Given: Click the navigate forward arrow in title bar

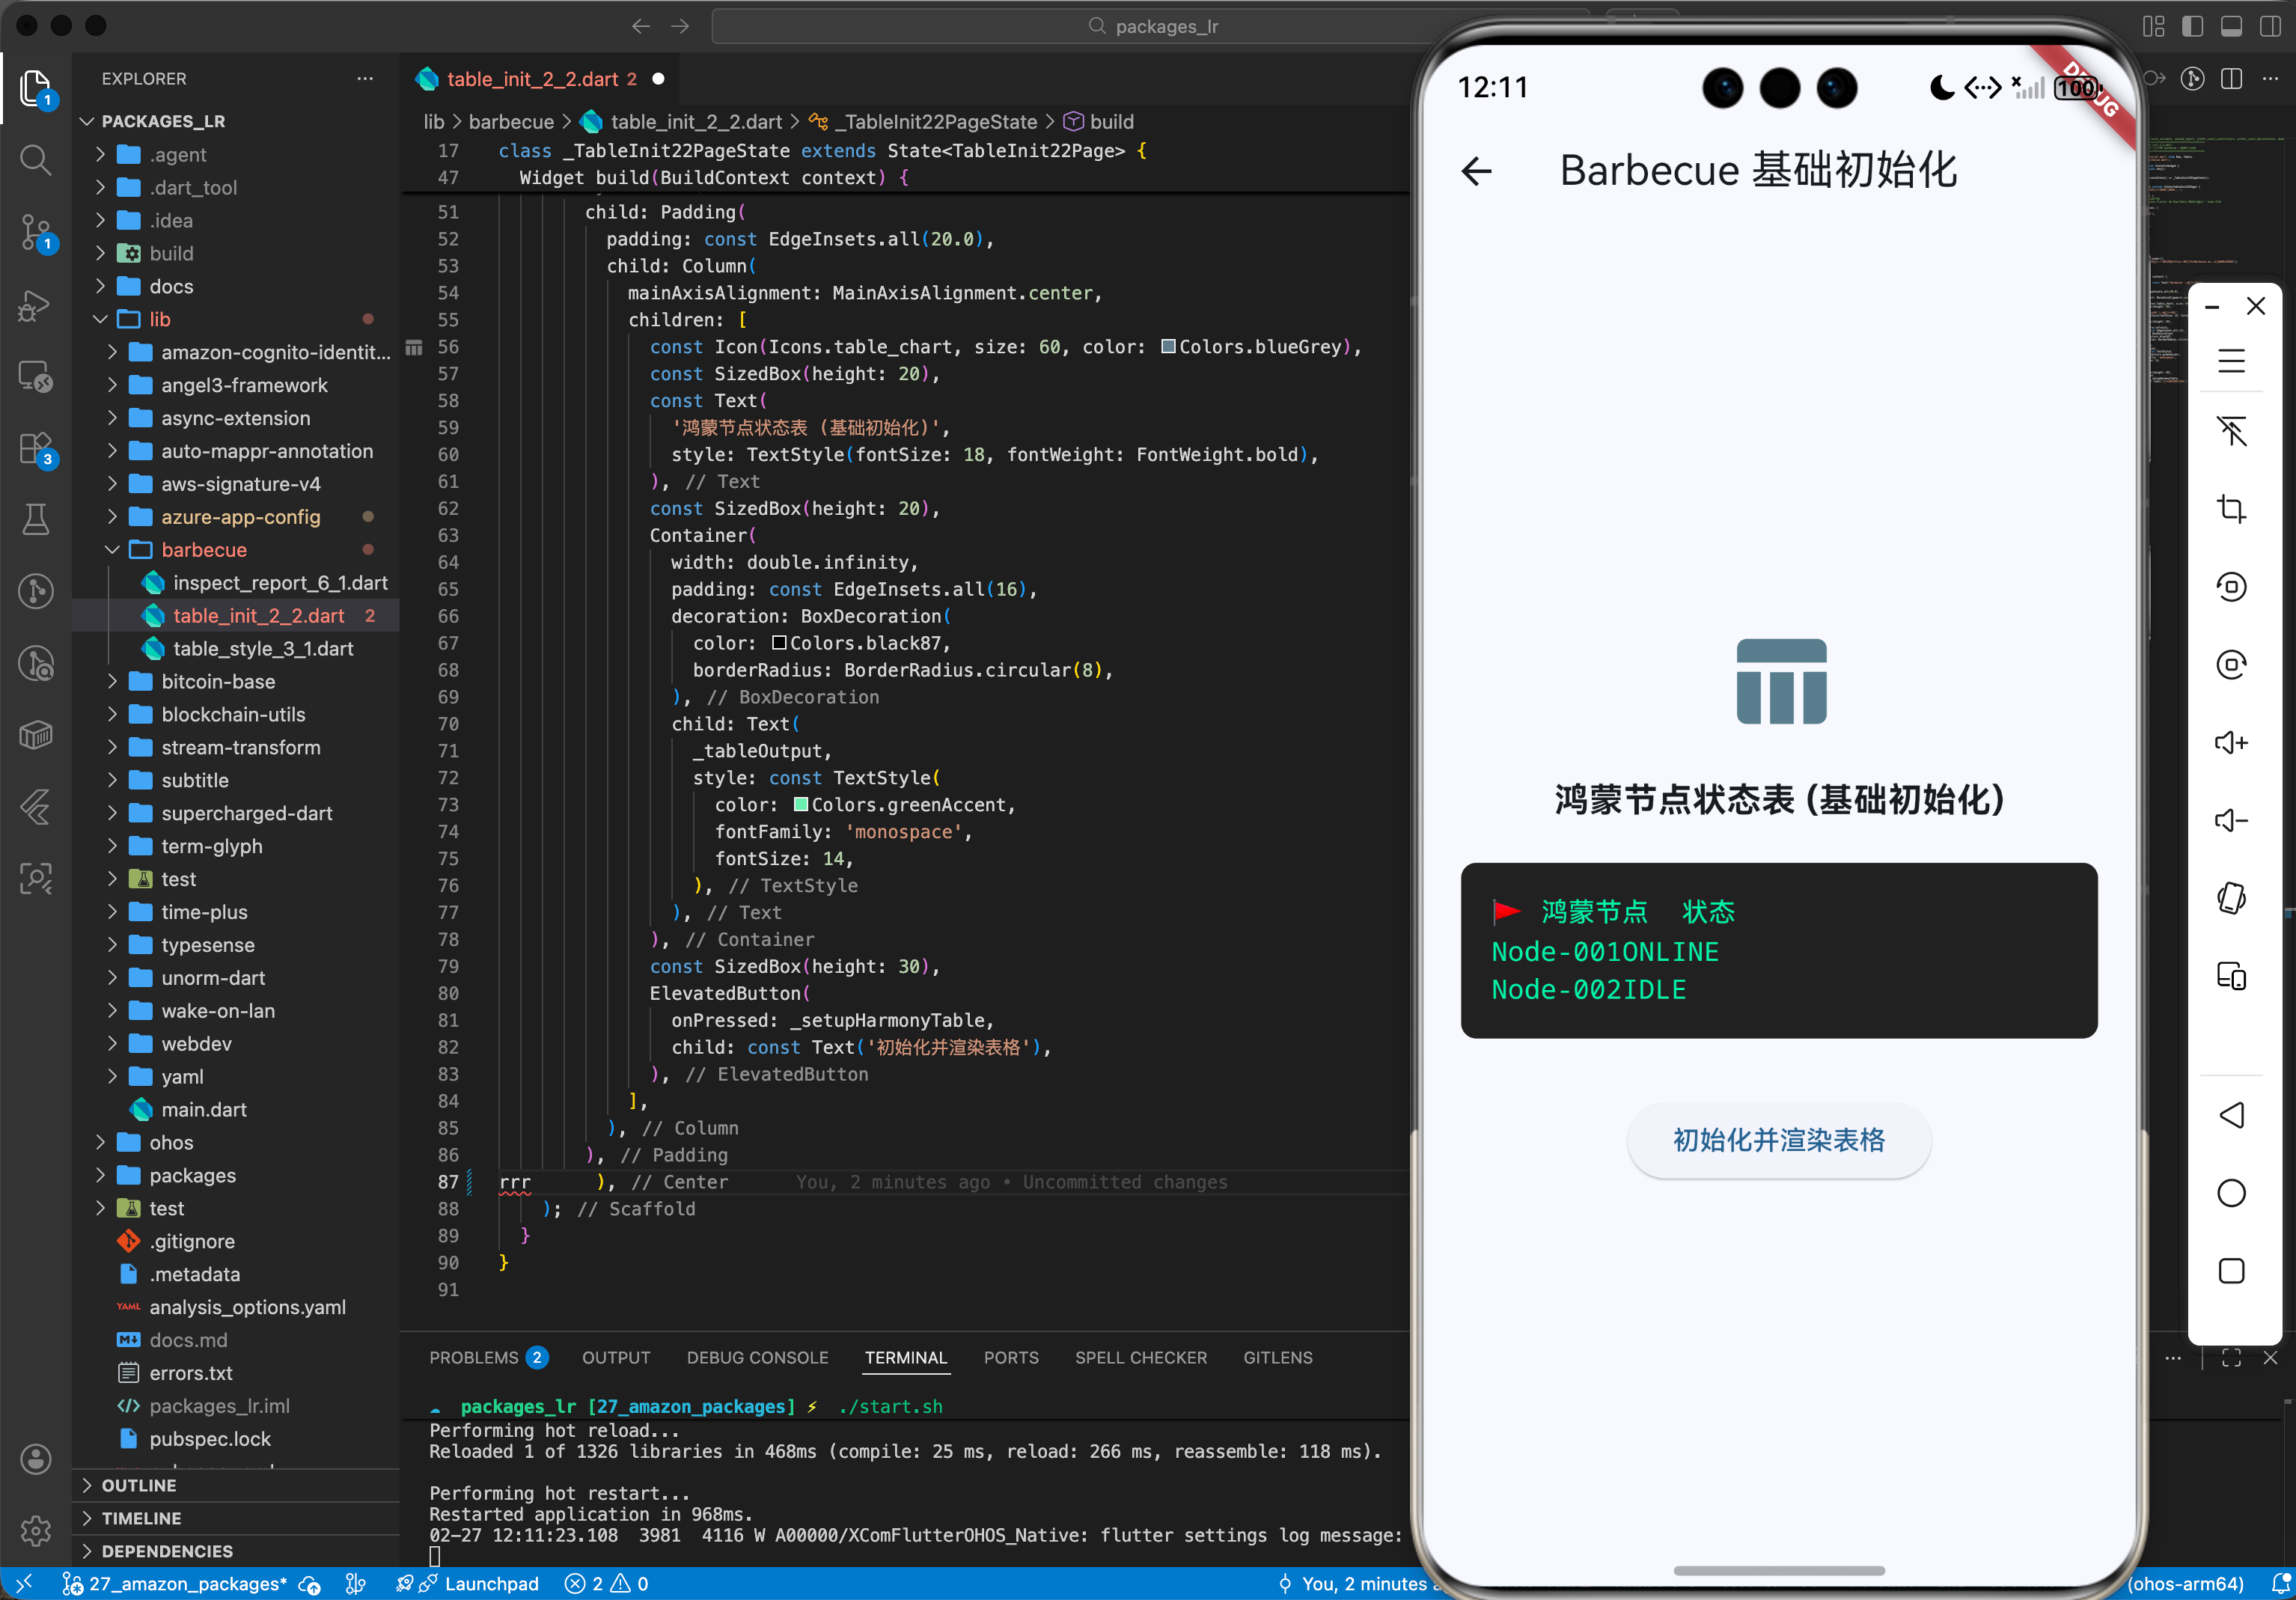Looking at the screenshot, I should tap(680, 26).
